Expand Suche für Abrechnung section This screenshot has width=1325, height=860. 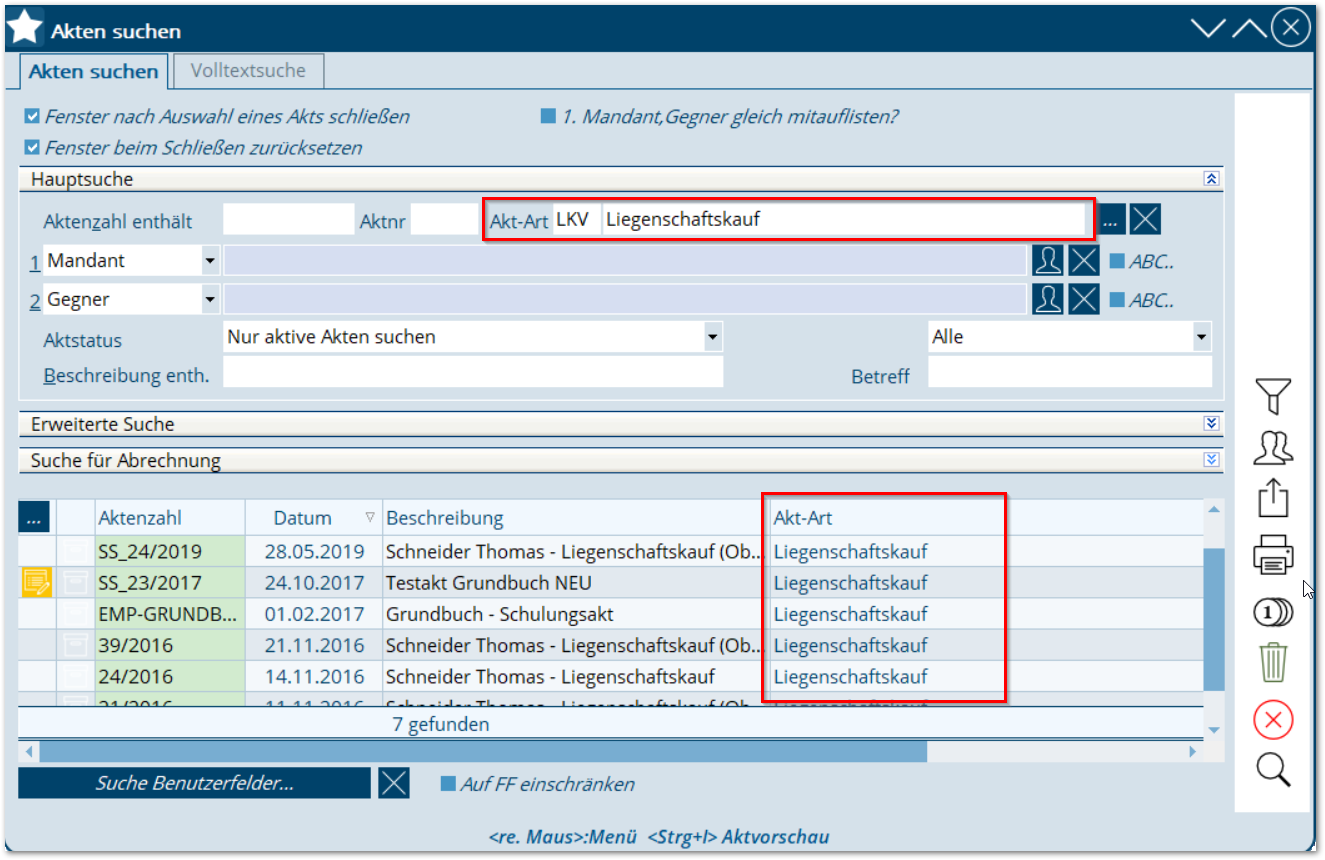(1211, 460)
